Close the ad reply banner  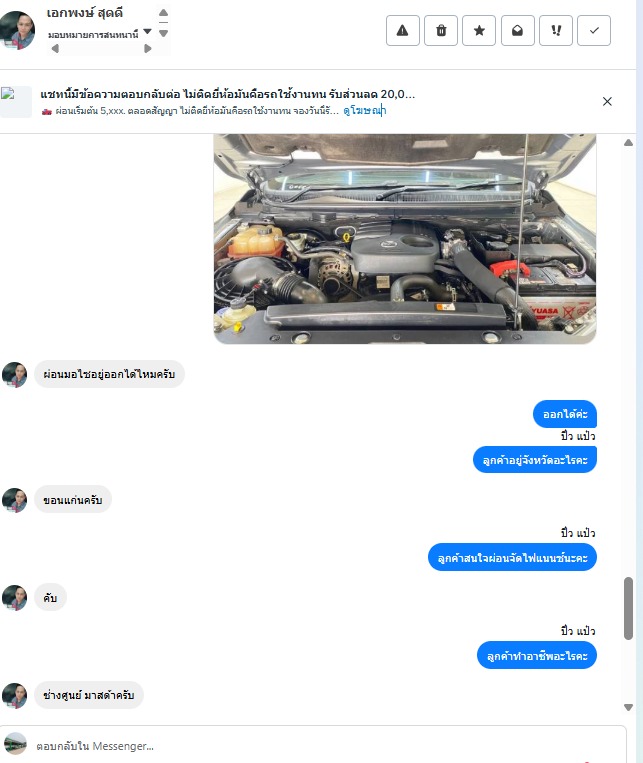pyautogui.click(x=607, y=101)
